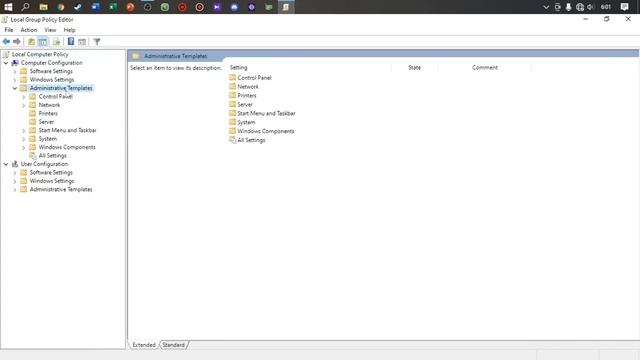Open the File menu
The height and width of the screenshot is (360, 640).
pyautogui.click(x=9, y=30)
